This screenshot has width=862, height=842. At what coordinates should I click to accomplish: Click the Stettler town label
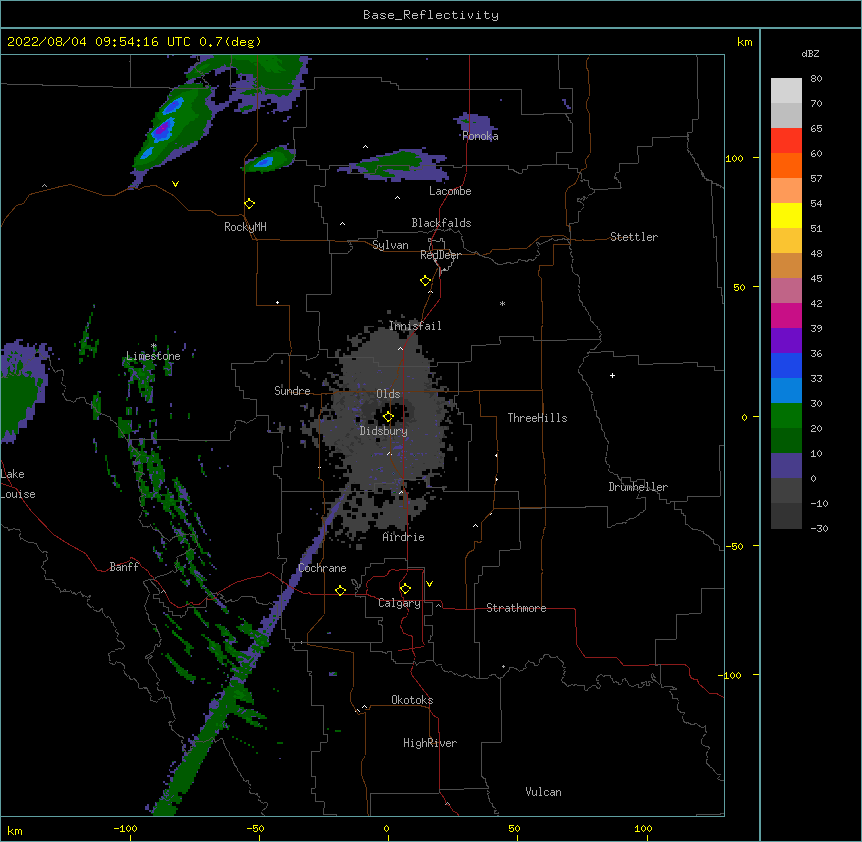click(634, 237)
